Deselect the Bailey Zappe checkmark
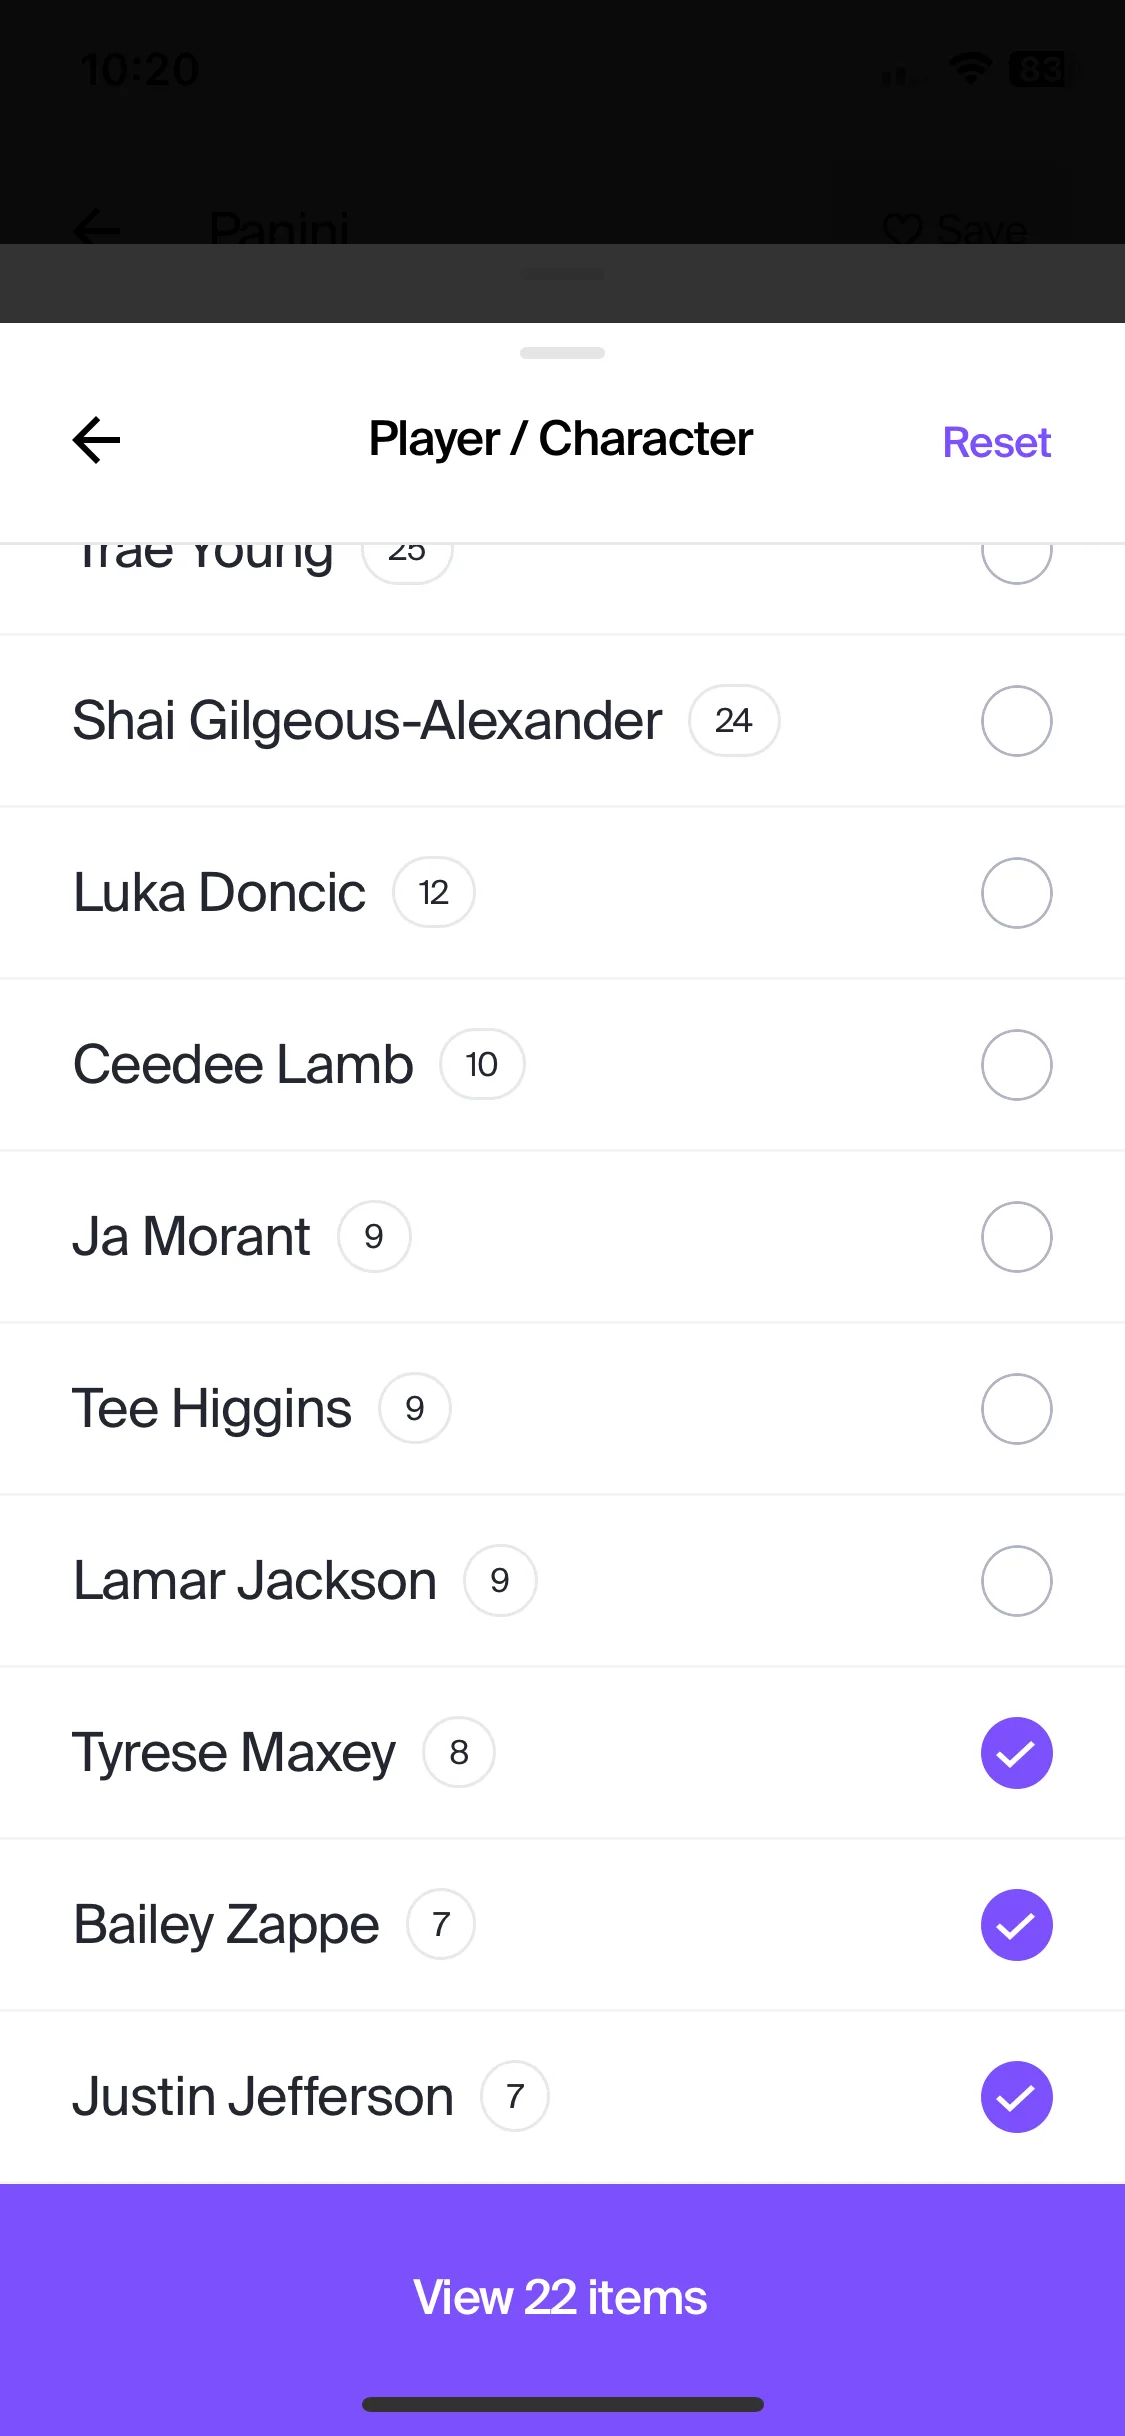The image size is (1125, 2436). click(x=1016, y=1925)
